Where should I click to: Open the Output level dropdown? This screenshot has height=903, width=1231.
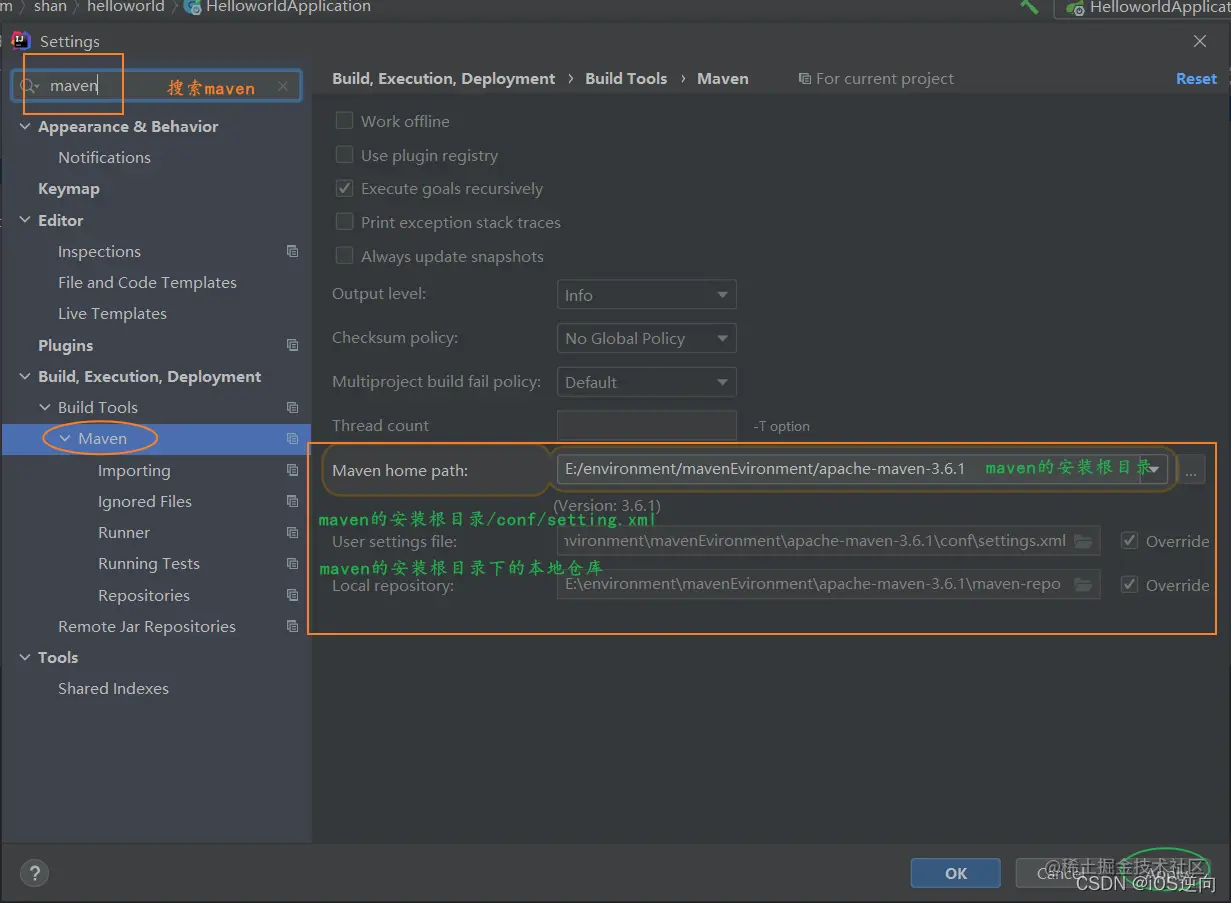point(646,295)
